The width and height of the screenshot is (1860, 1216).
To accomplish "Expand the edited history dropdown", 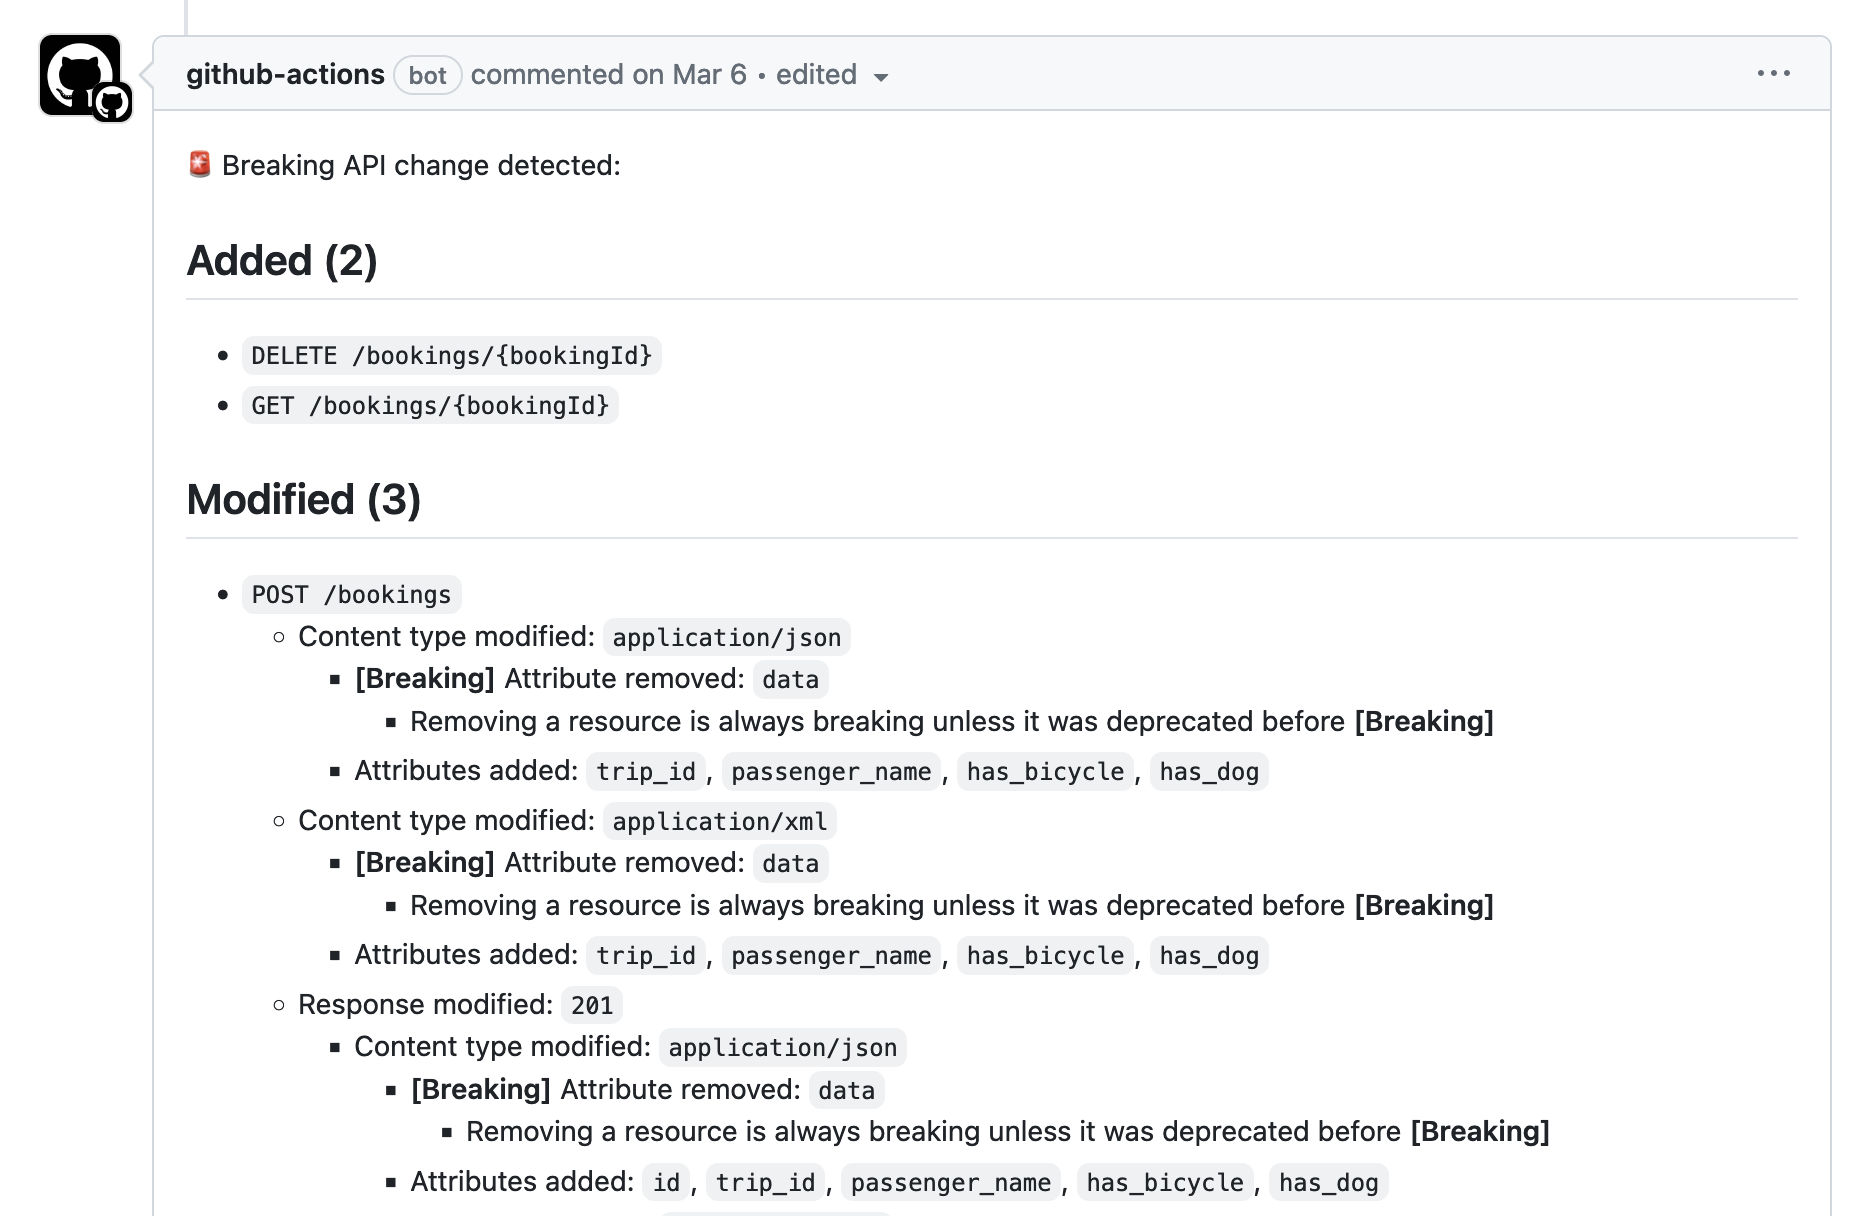I will coord(832,76).
